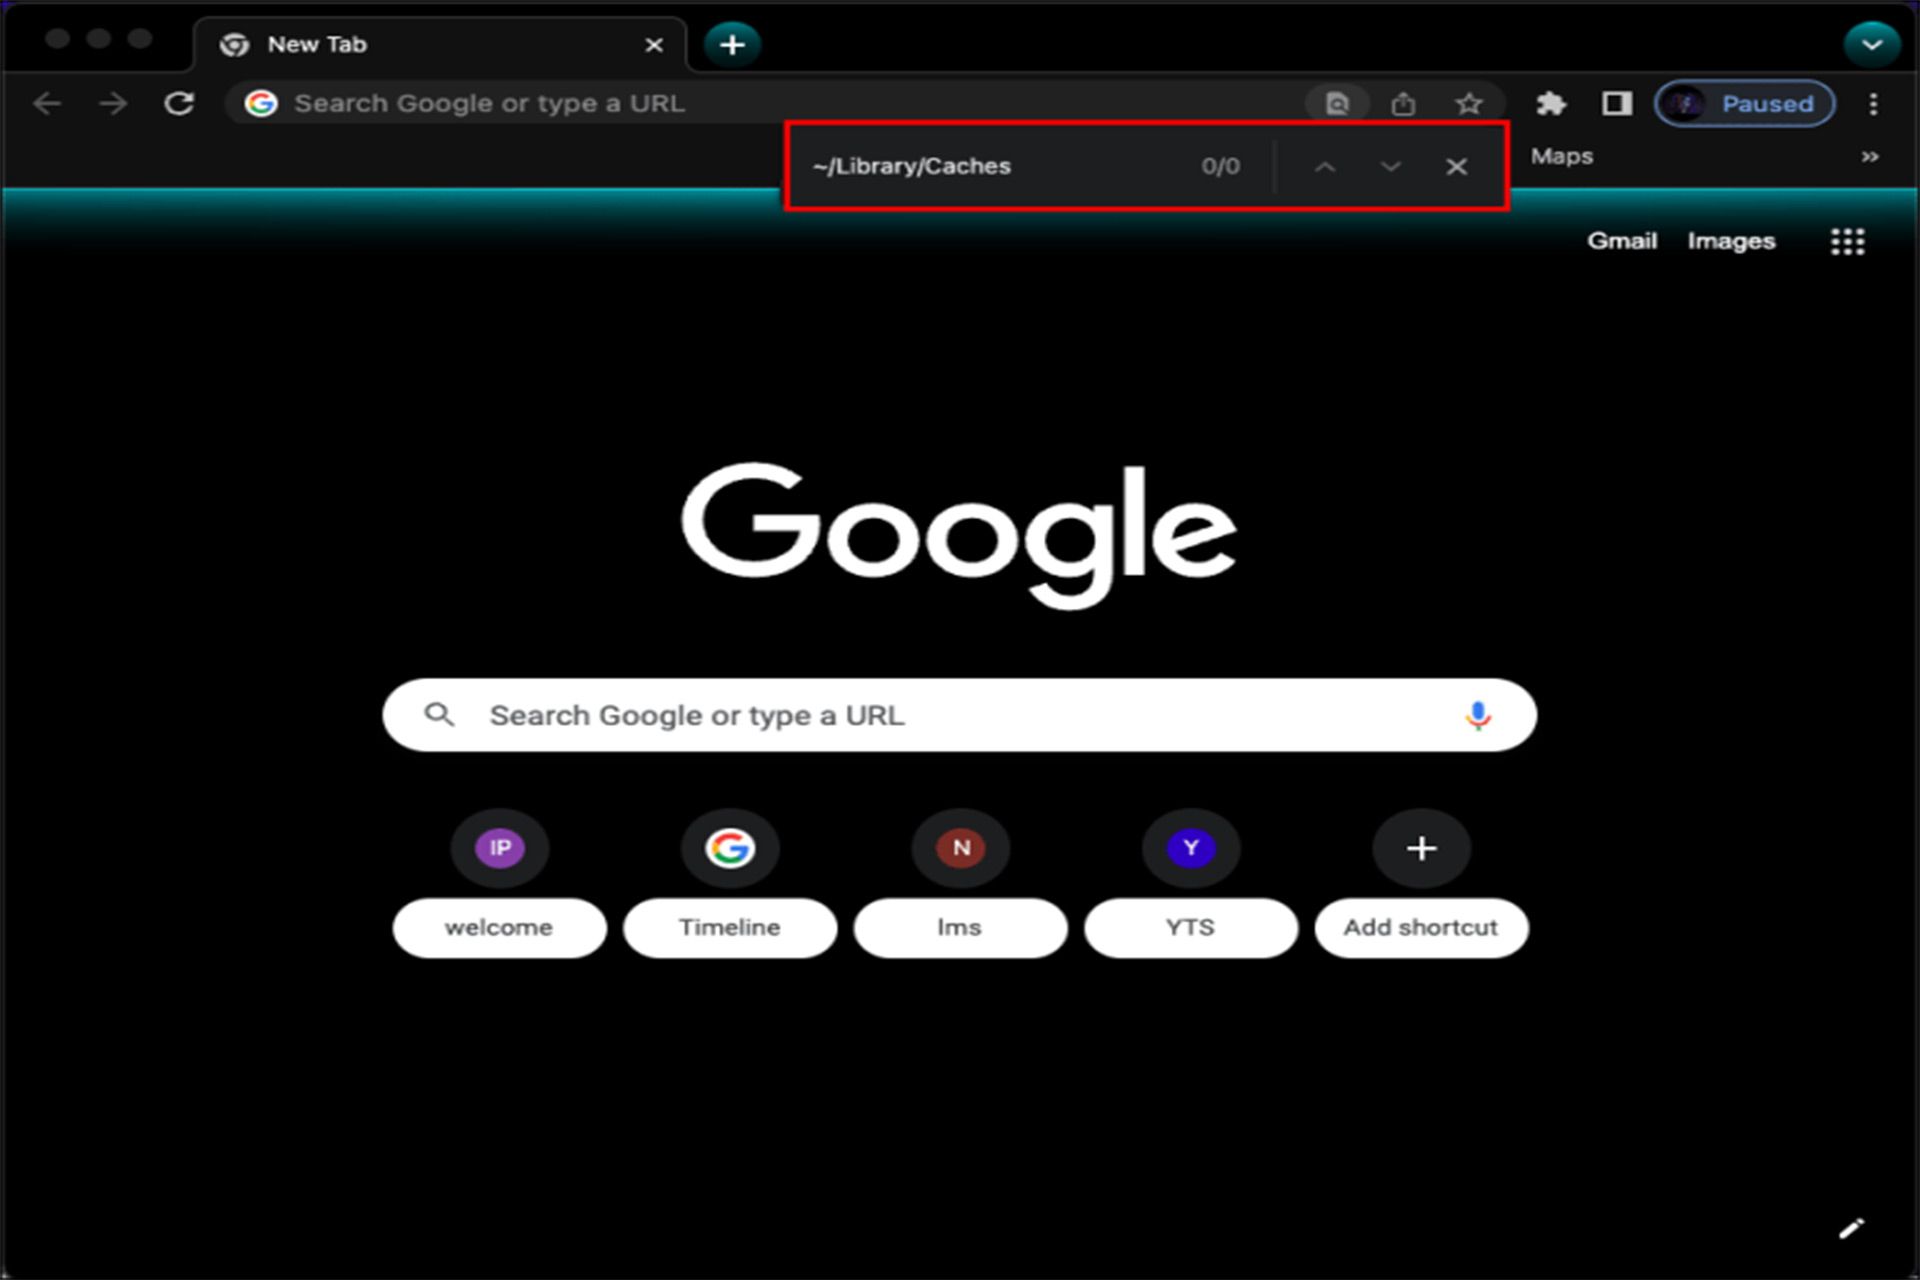
Task: Close the find bar
Action: tap(1456, 166)
